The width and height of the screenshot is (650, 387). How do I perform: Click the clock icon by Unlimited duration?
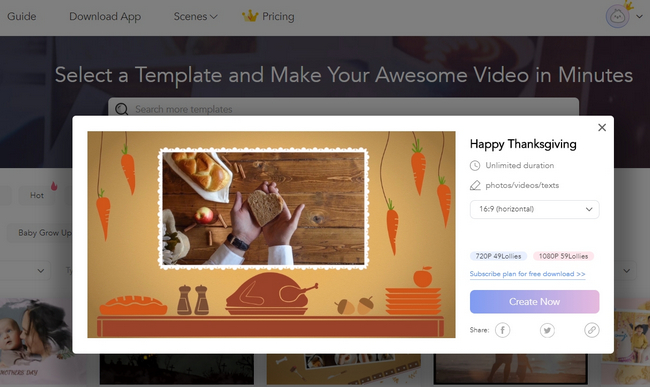pyautogui.click(x=475, y=166)
